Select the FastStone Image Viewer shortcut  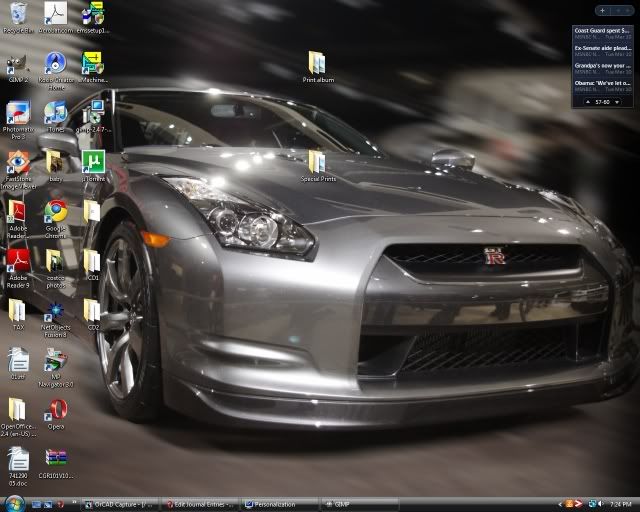click(x=18, y=170)
